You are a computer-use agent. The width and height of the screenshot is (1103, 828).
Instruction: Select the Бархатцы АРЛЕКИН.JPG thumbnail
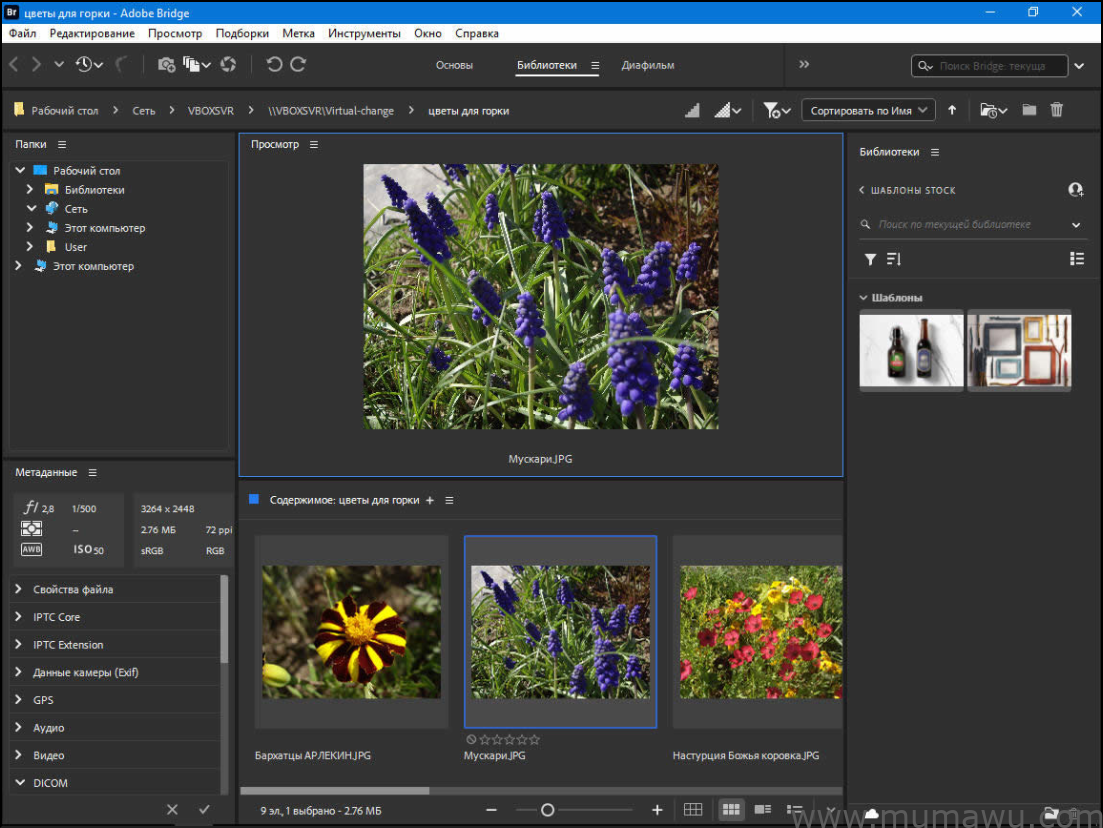pos(351,631)
